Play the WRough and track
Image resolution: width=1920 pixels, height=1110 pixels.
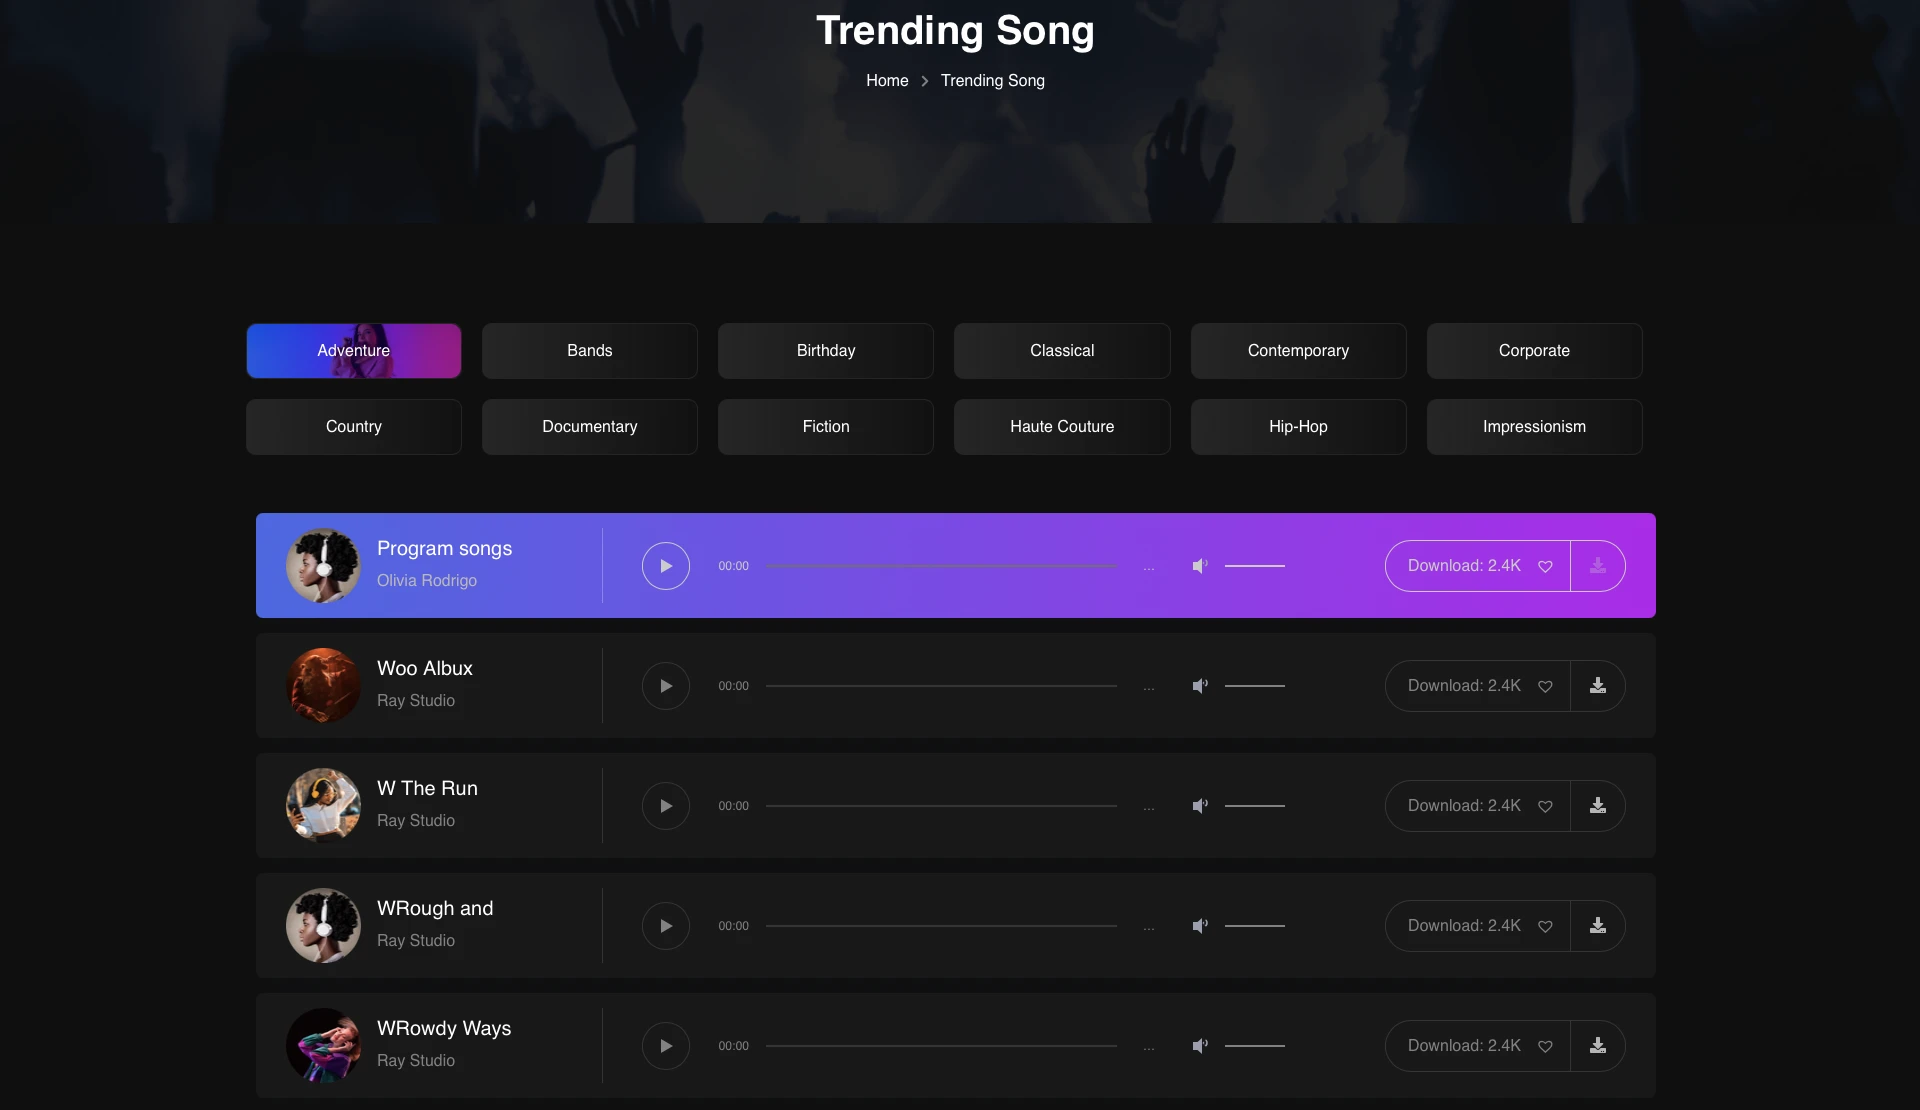666,926
